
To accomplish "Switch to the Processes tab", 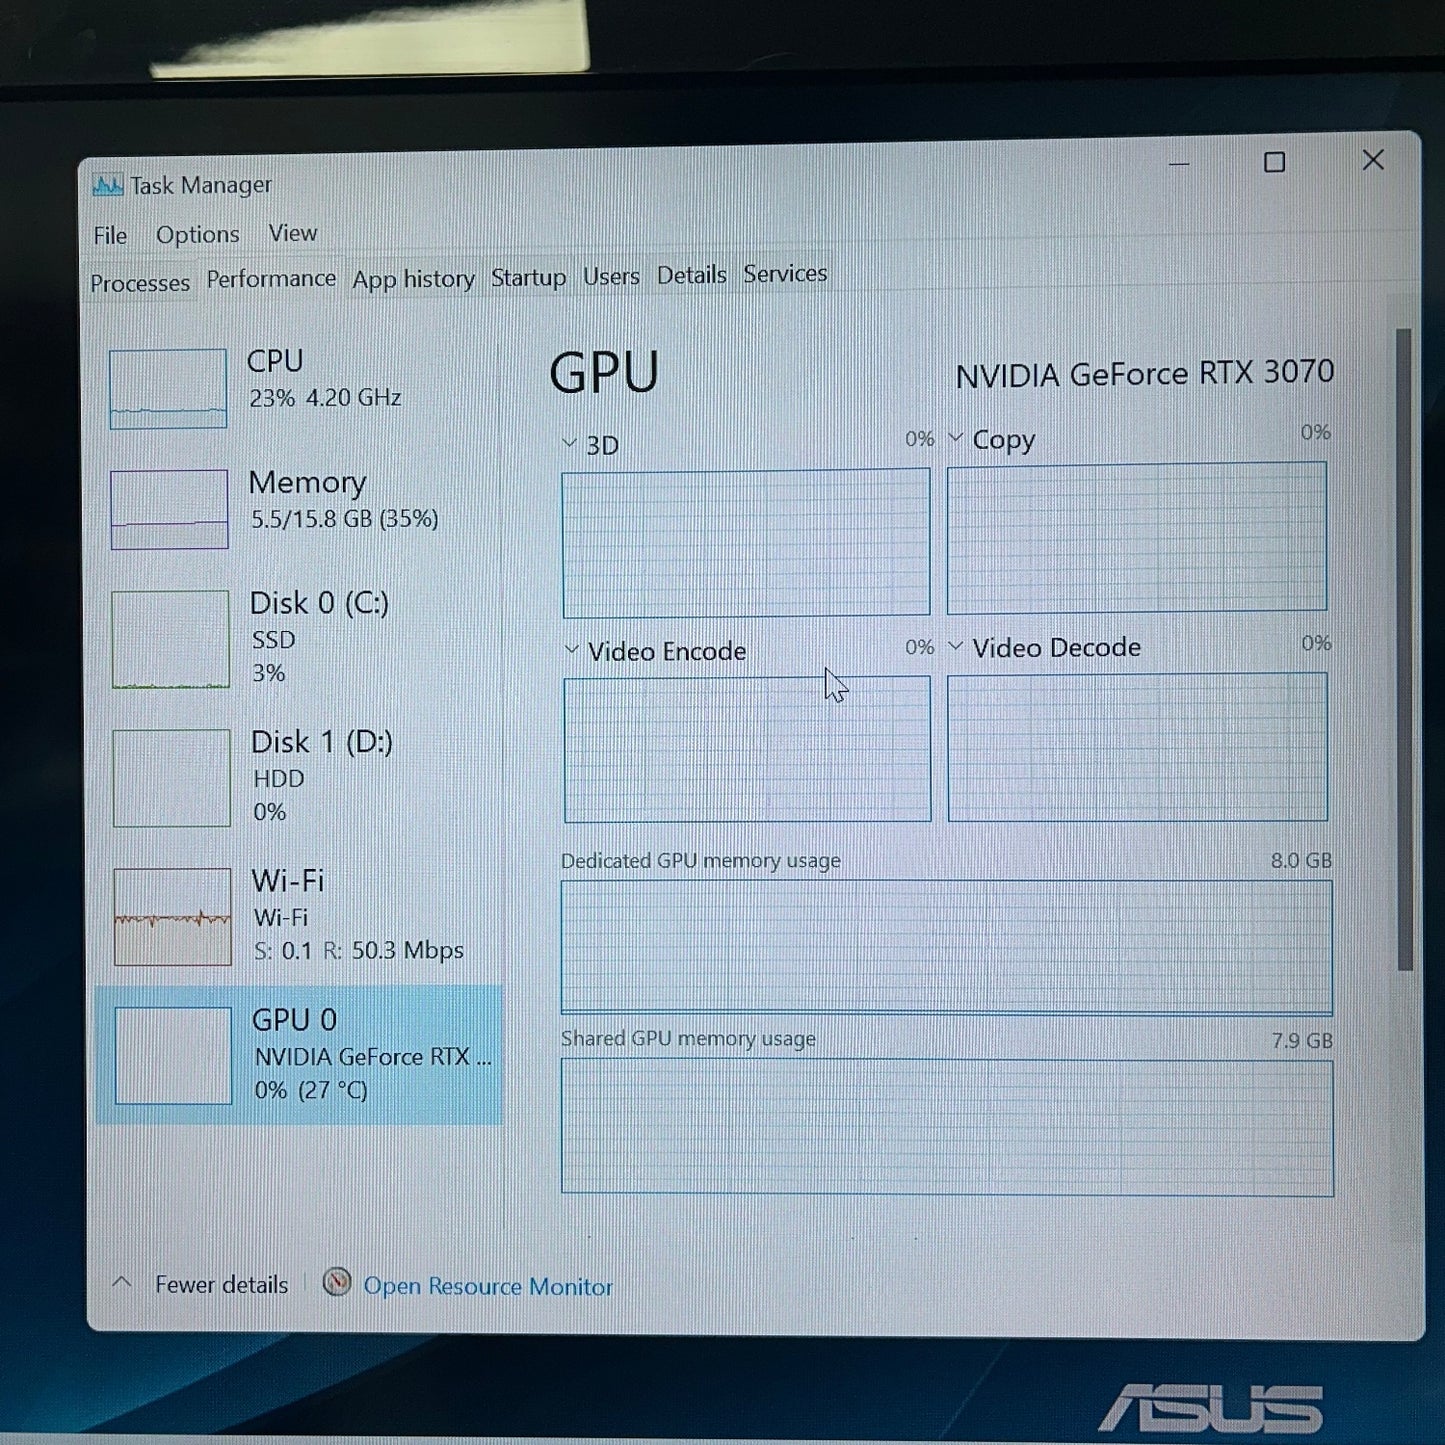I will (x=140, y=283).
